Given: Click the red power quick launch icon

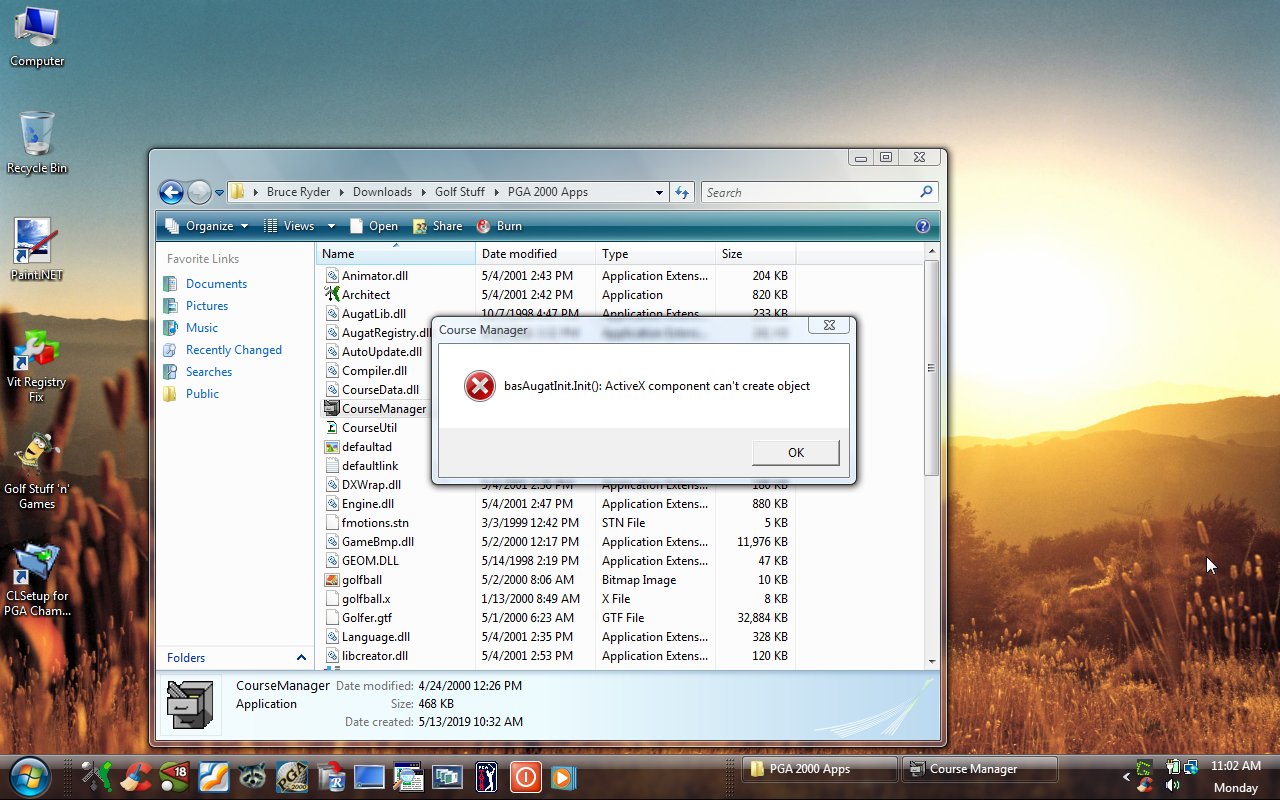Looking at the screenshot, I should tap(525, 776).
